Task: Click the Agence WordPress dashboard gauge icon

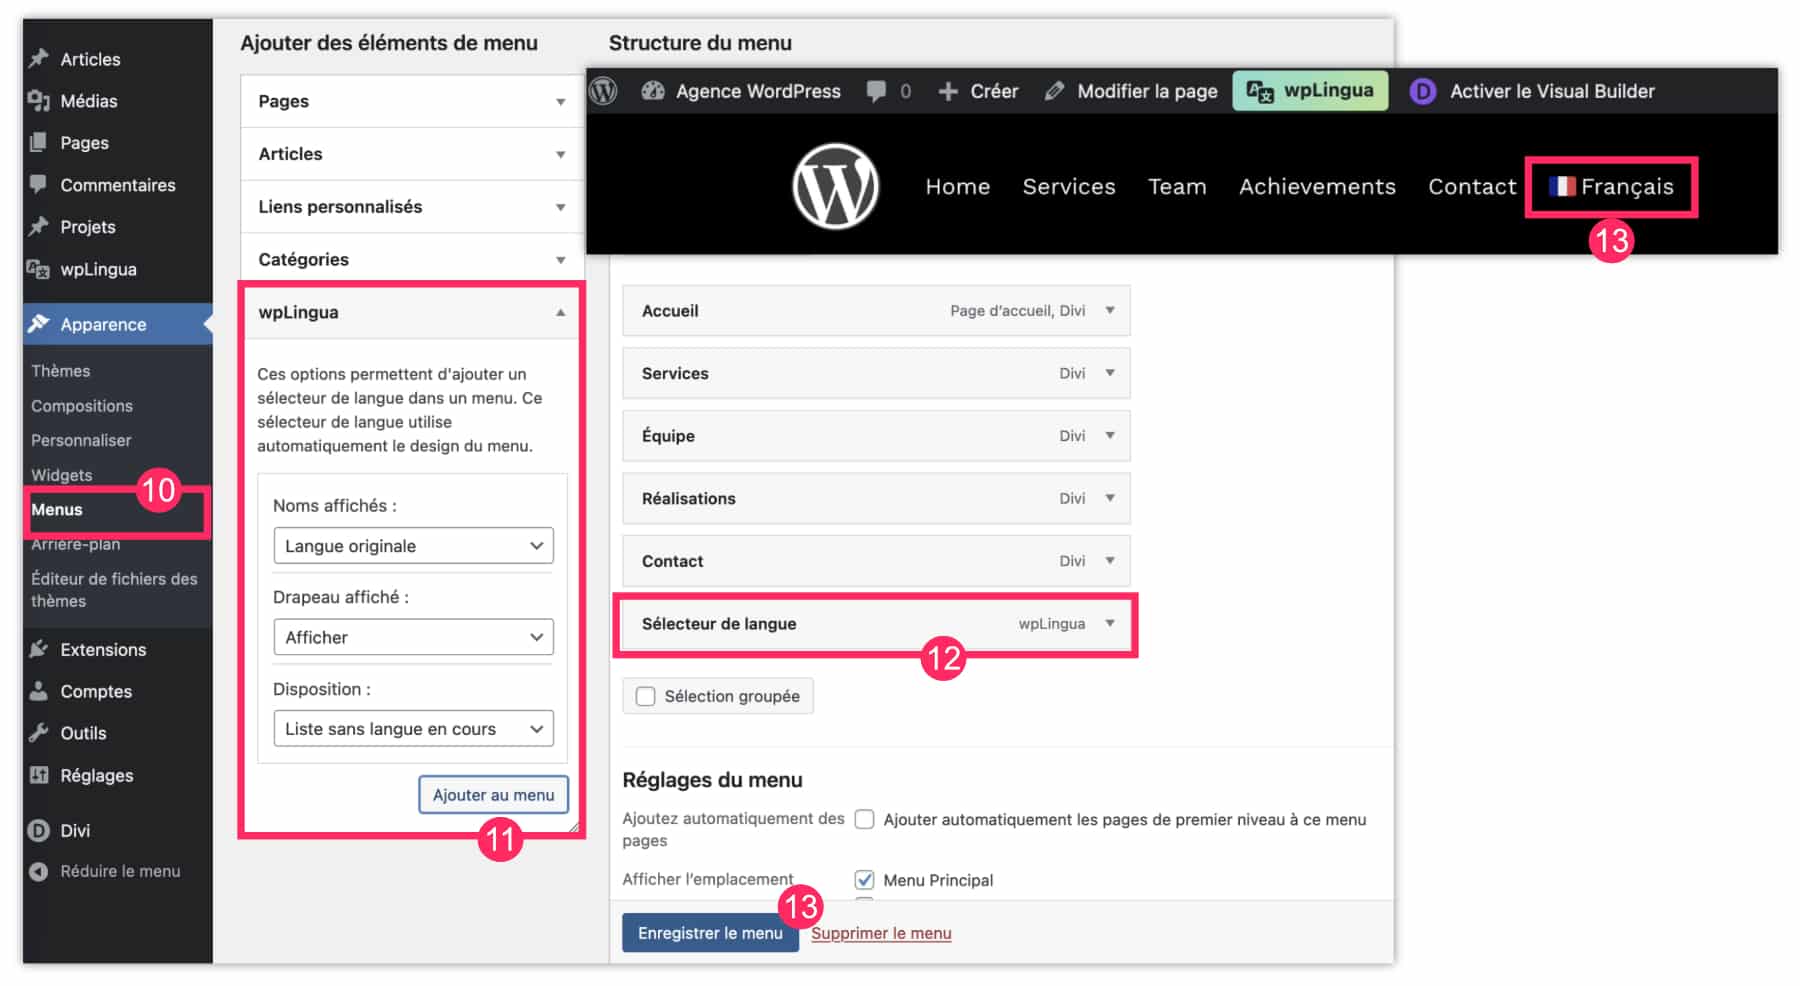Action: point(653,91)
